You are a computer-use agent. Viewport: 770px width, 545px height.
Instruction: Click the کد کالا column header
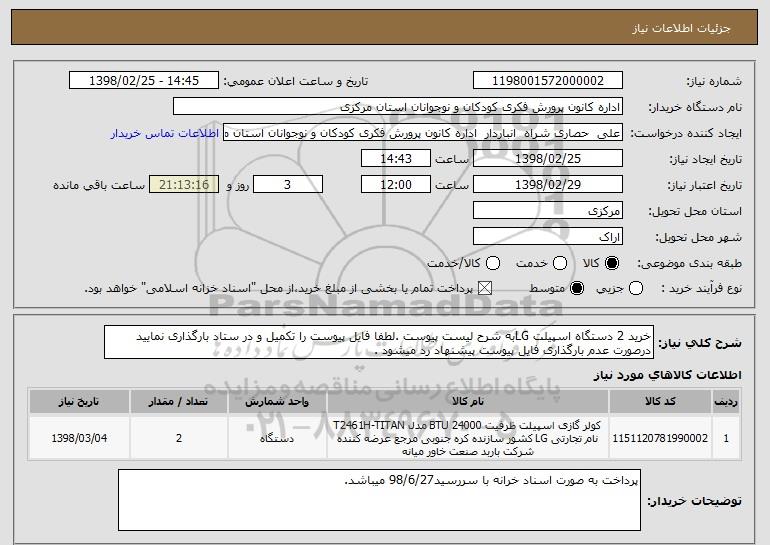(660, 402)
